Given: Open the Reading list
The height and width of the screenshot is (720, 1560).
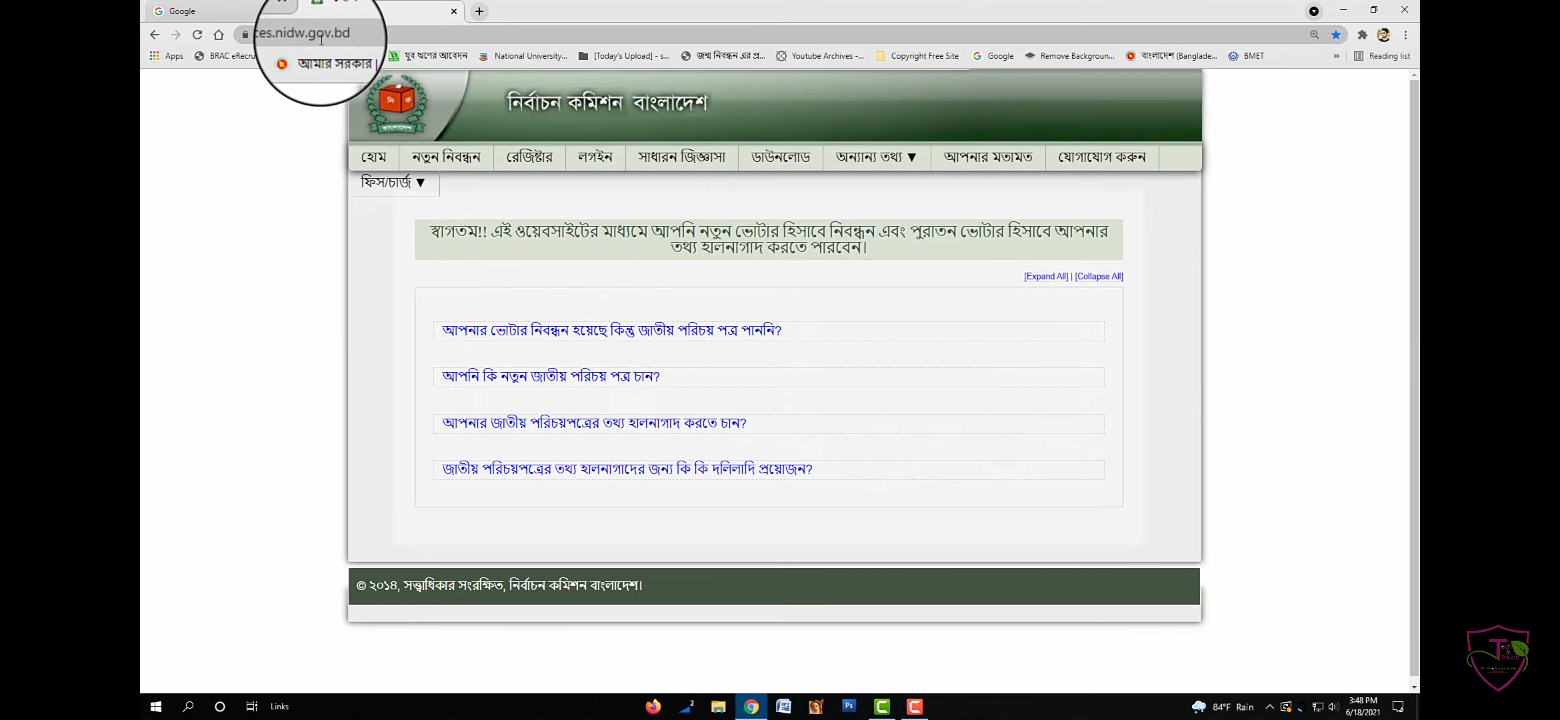Looking at the screenshot, I should [x=1382, y=56].
